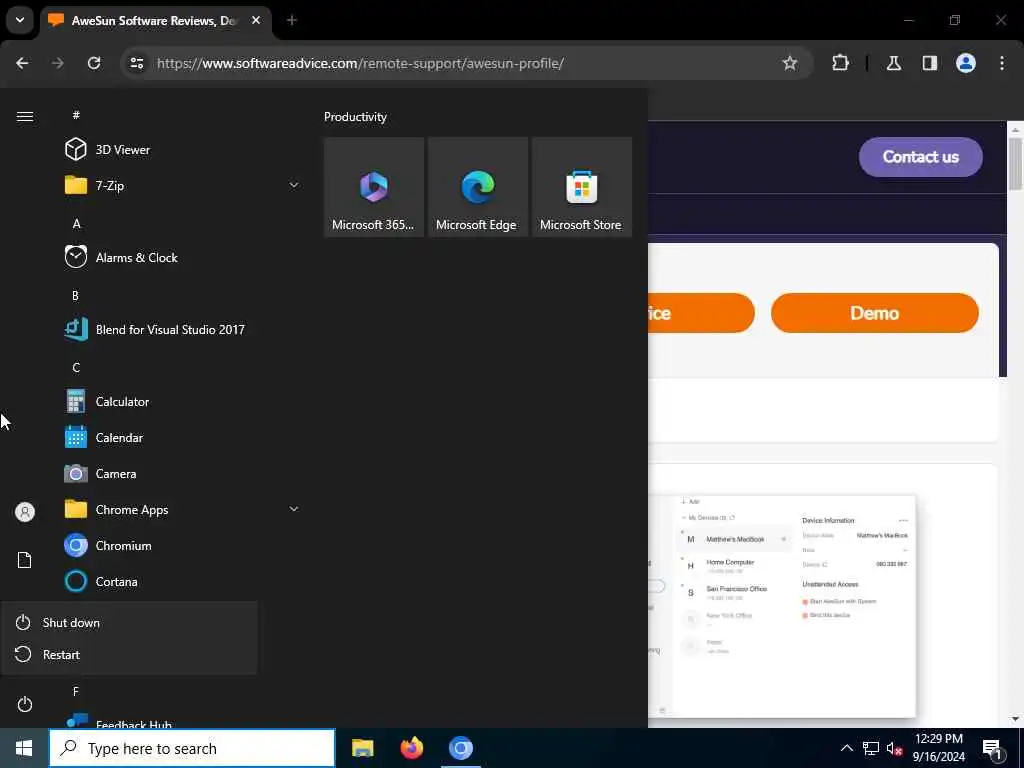
Task: Open the site information icon in address bar
Action: 137,63
